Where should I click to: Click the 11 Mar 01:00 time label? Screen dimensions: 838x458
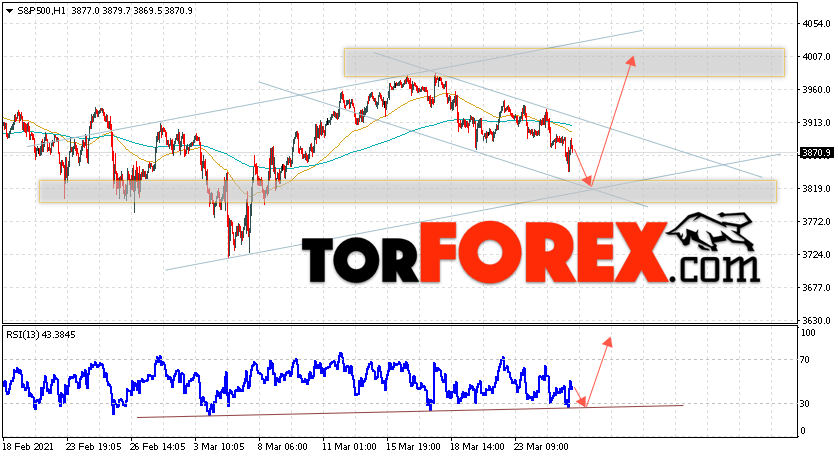point(348,446)
